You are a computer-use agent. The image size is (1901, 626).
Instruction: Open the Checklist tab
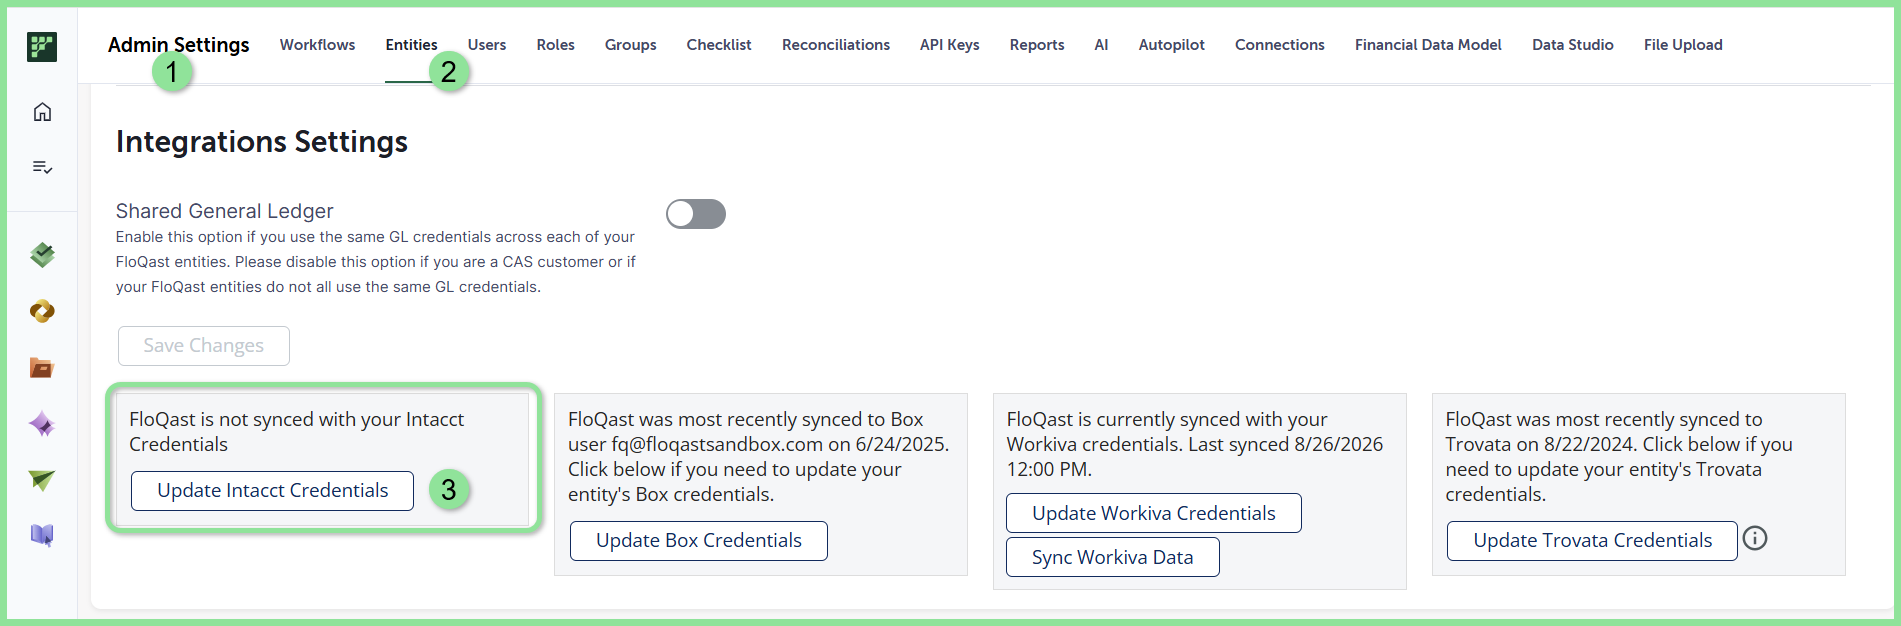tap(719, 45)
